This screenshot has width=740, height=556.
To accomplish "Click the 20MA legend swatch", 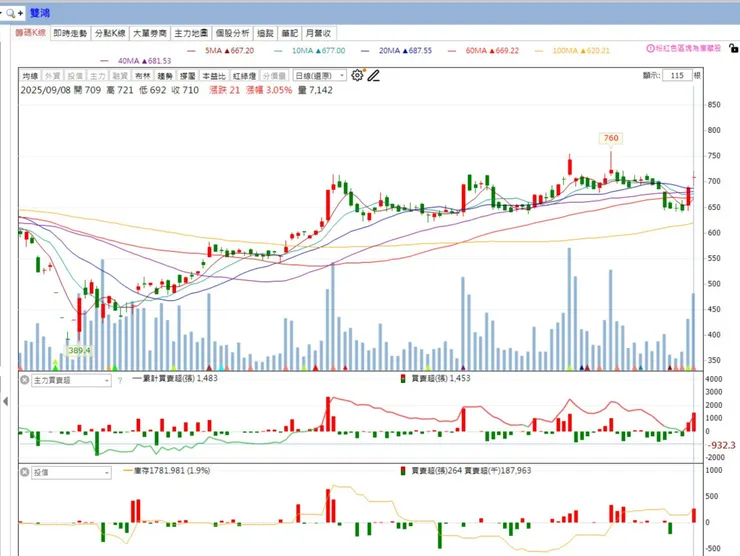I will pos(365,51).
